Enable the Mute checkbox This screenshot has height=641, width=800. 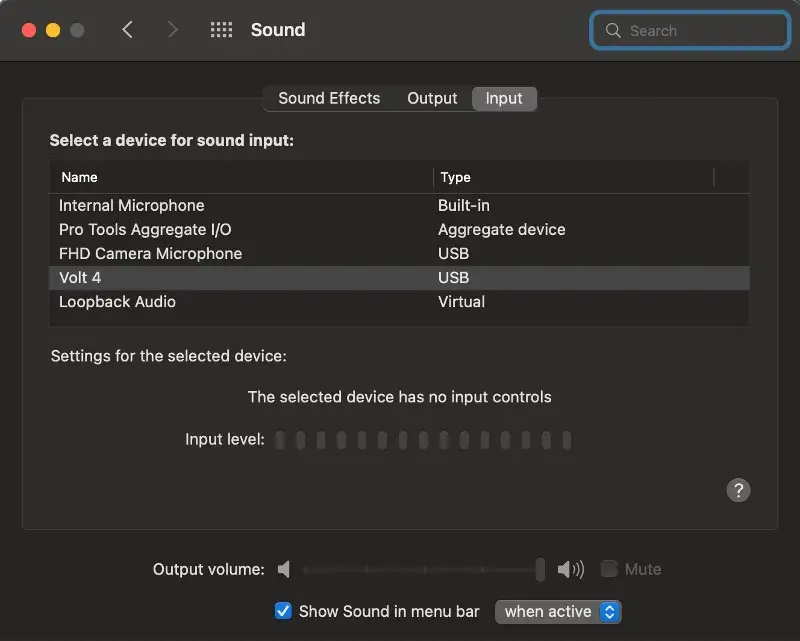[x=608, y=569]
